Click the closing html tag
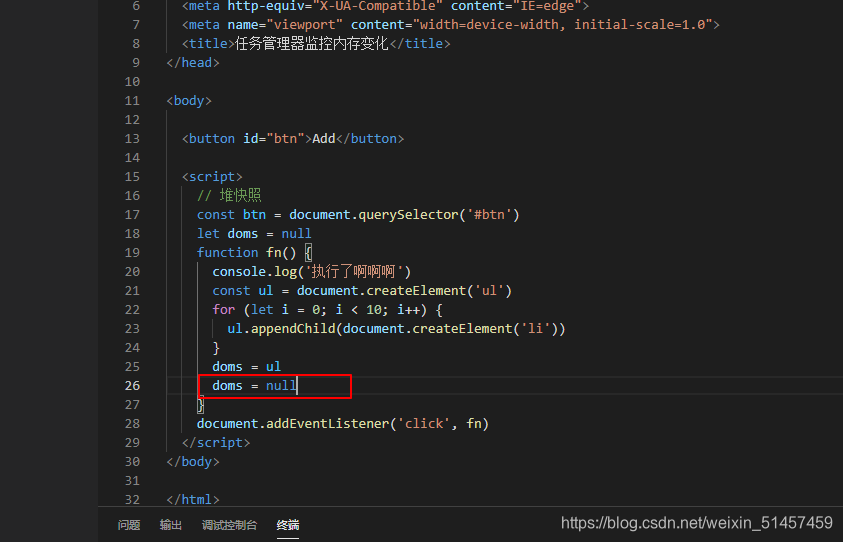 point(193,500)
